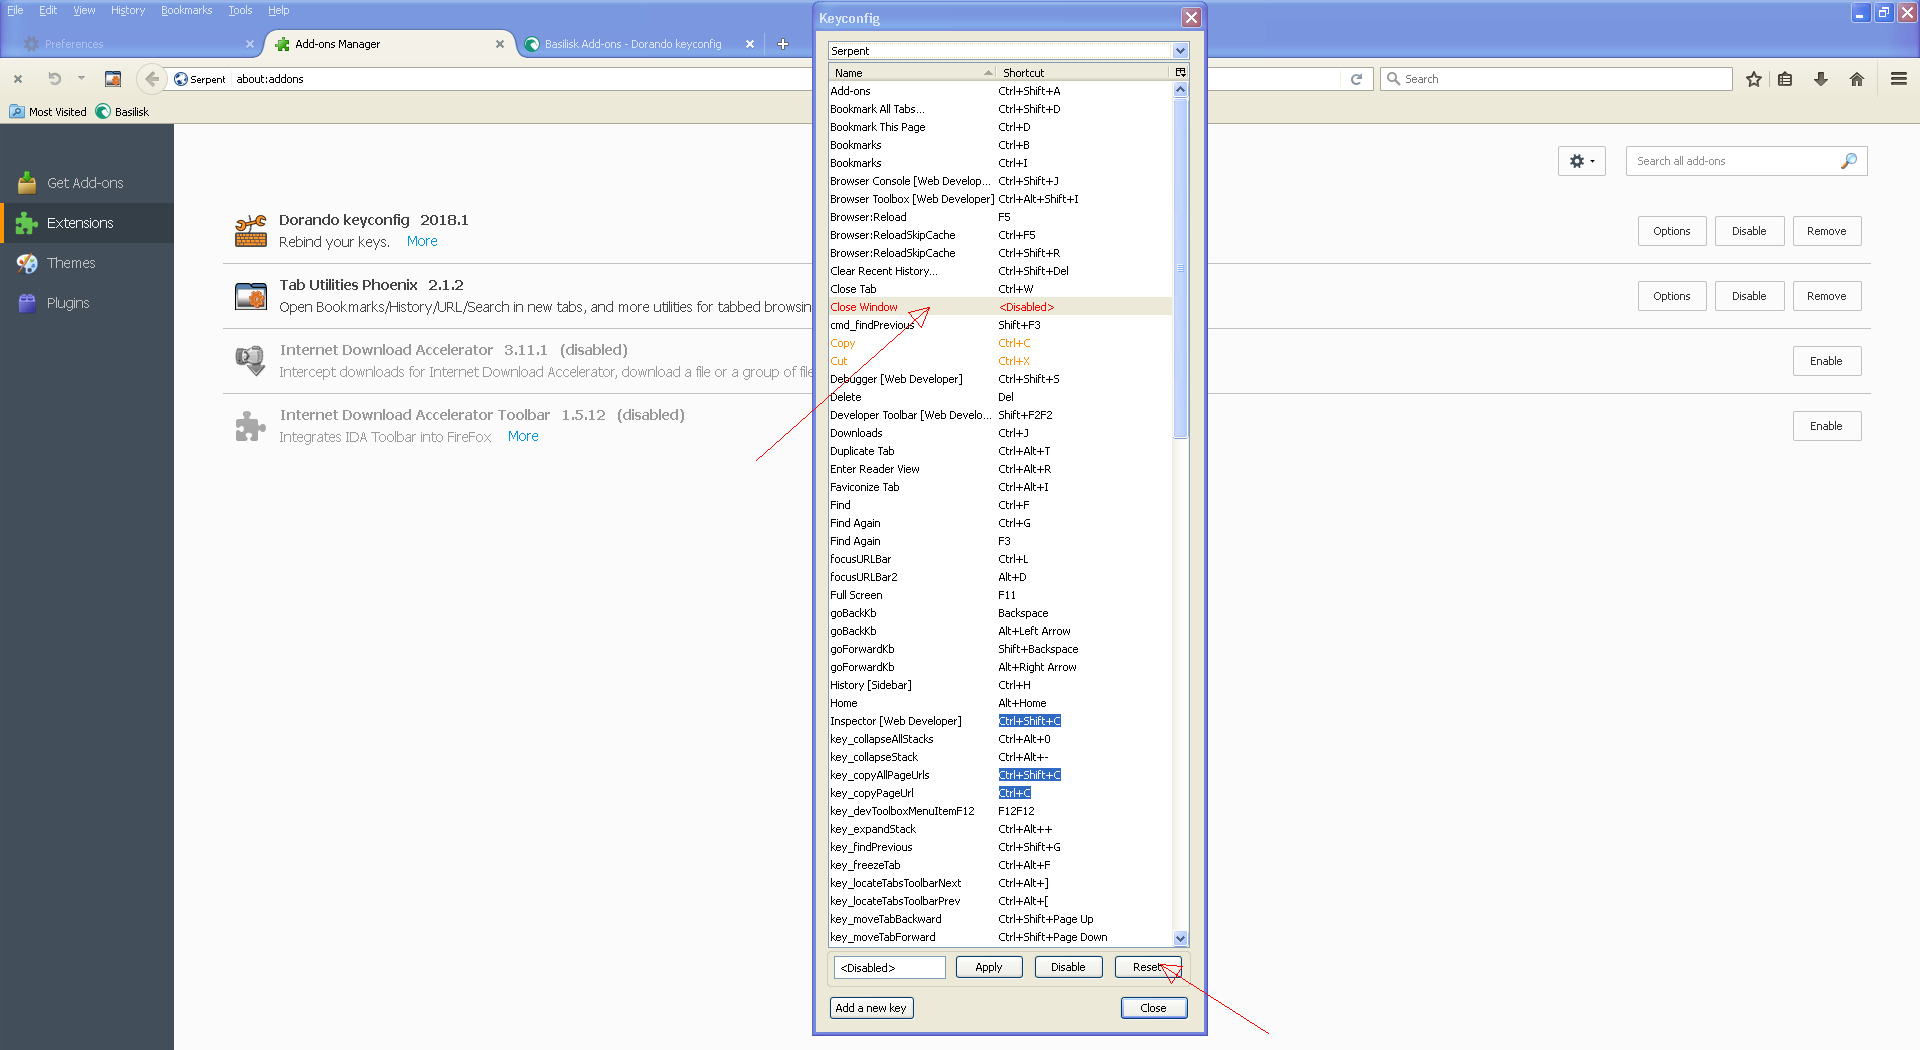This screenshot has width=1920, height=1050.
Task: Click the Disable button in Keyconfig dialog
Action: 1068,967
